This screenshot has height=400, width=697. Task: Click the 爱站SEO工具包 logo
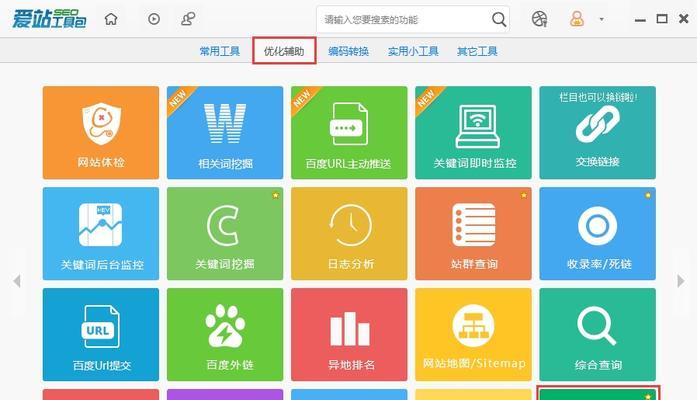coord(49,19)
